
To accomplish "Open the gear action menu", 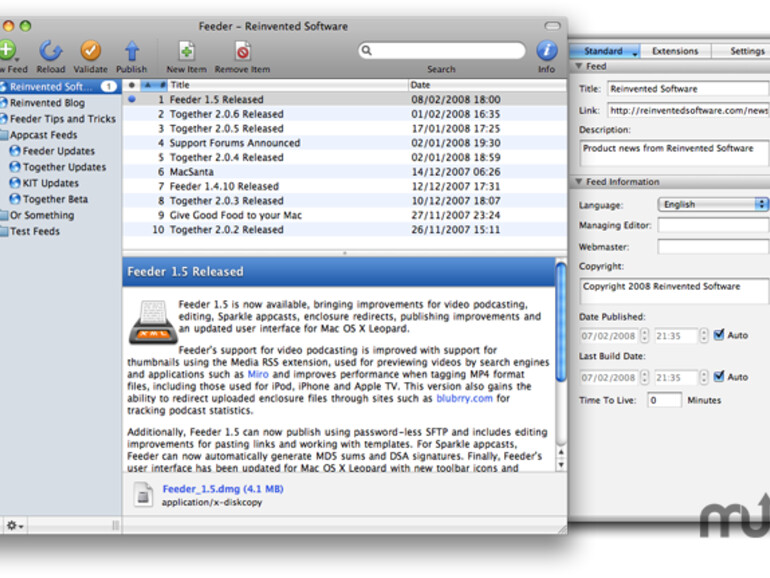I will pos(15,526).
